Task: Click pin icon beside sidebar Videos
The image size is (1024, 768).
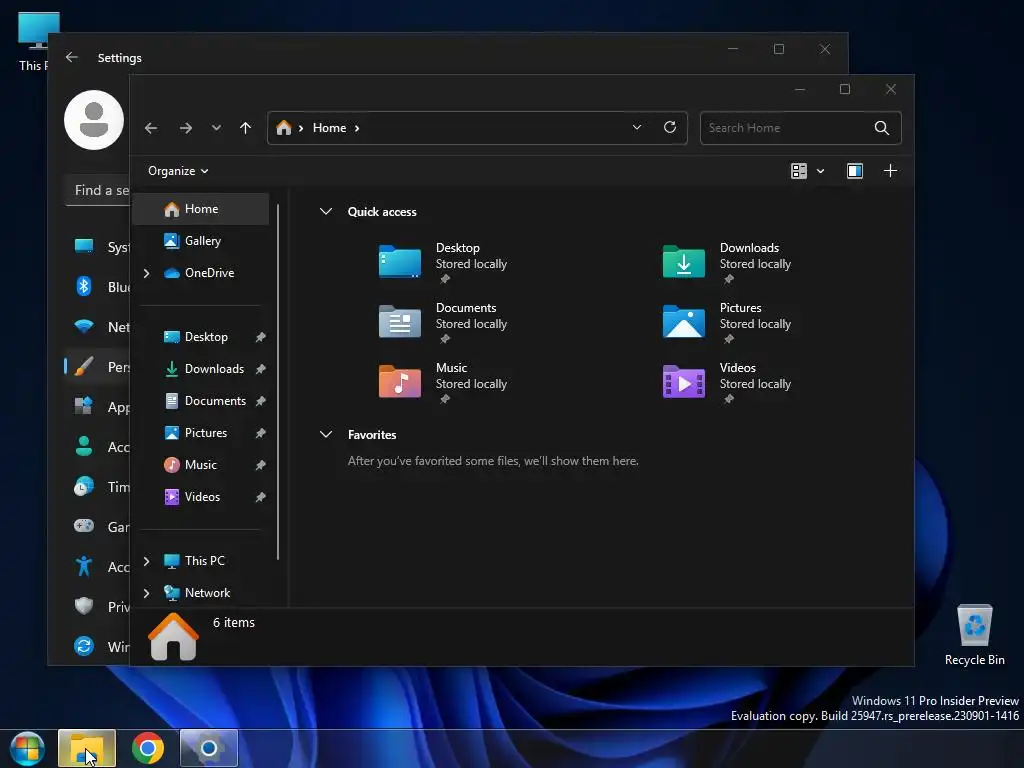Action: [x=261, y=497]
